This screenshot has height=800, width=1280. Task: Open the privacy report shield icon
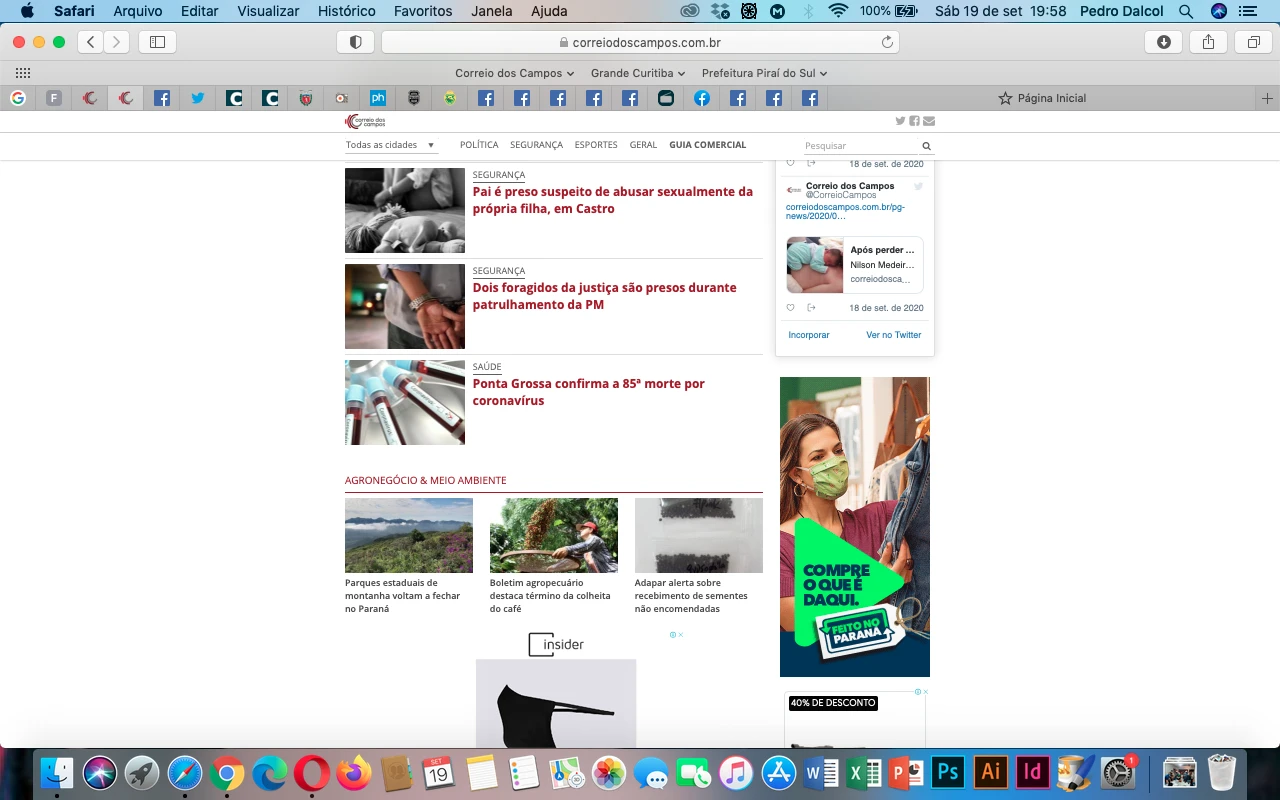tap(355, 42)
